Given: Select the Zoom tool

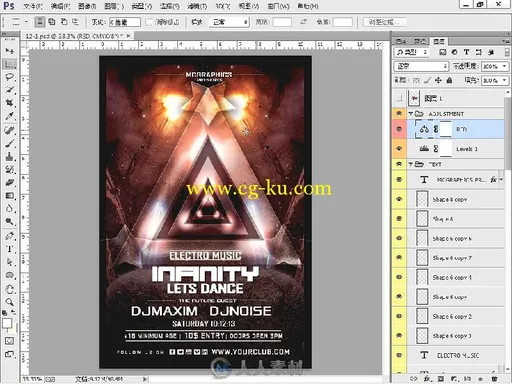Looking at the screenshot, I should 9,302.
